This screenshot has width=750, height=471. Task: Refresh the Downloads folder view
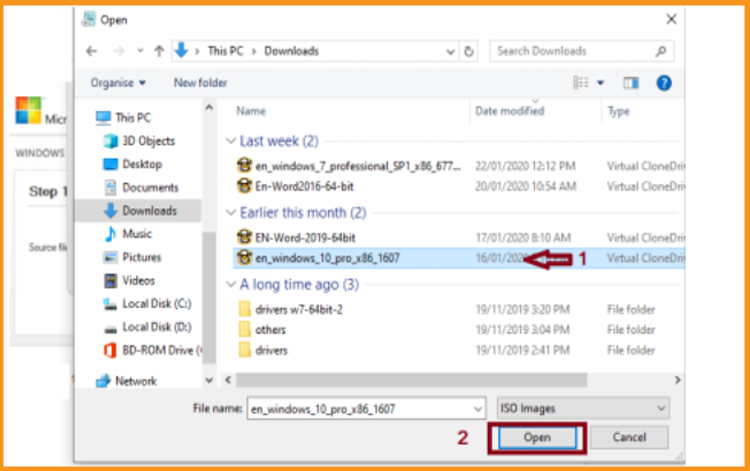[469, 51]
